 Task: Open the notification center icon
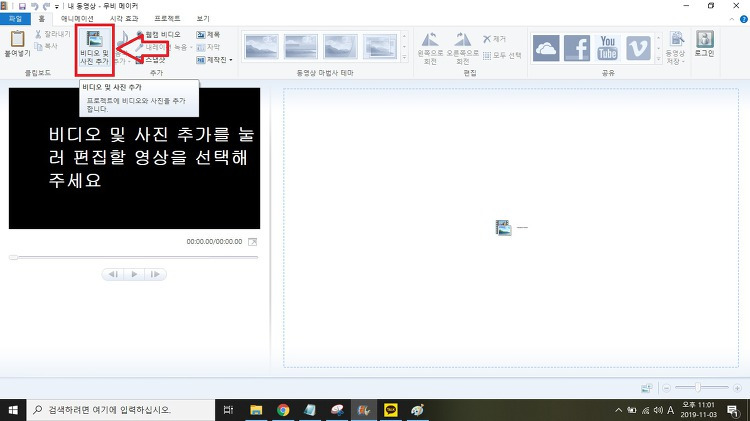pyautogui.click(x=734, y=410)
